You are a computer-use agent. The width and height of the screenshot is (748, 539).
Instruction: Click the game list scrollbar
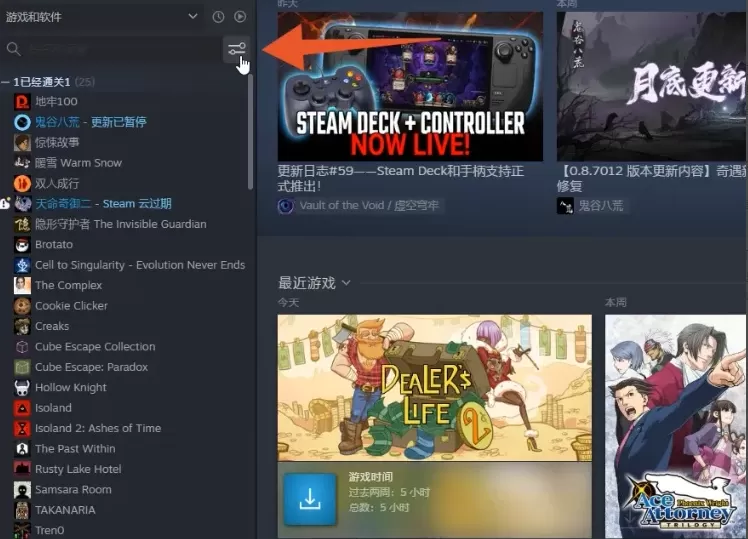click(250, 131)
